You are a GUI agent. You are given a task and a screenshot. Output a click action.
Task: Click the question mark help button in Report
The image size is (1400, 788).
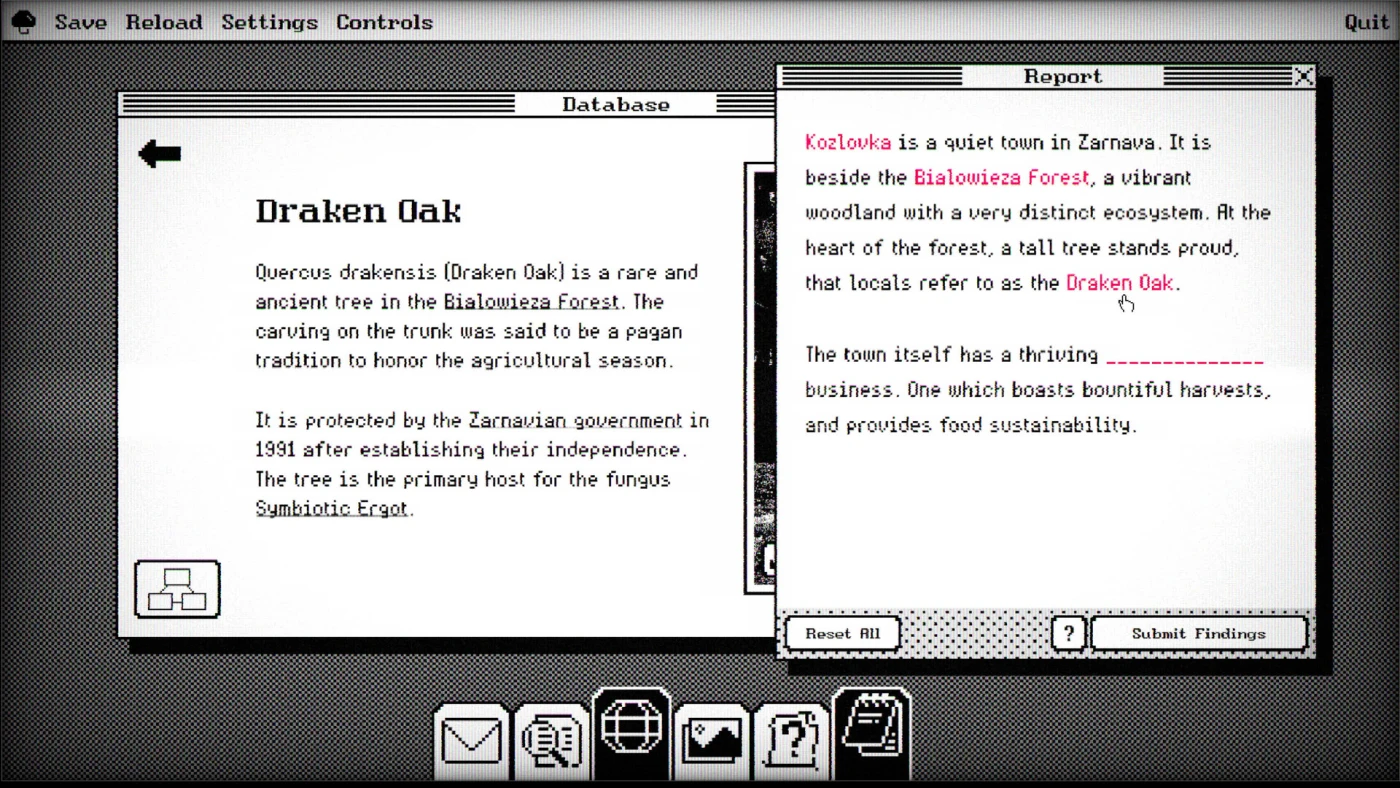tap(1068, 634)
